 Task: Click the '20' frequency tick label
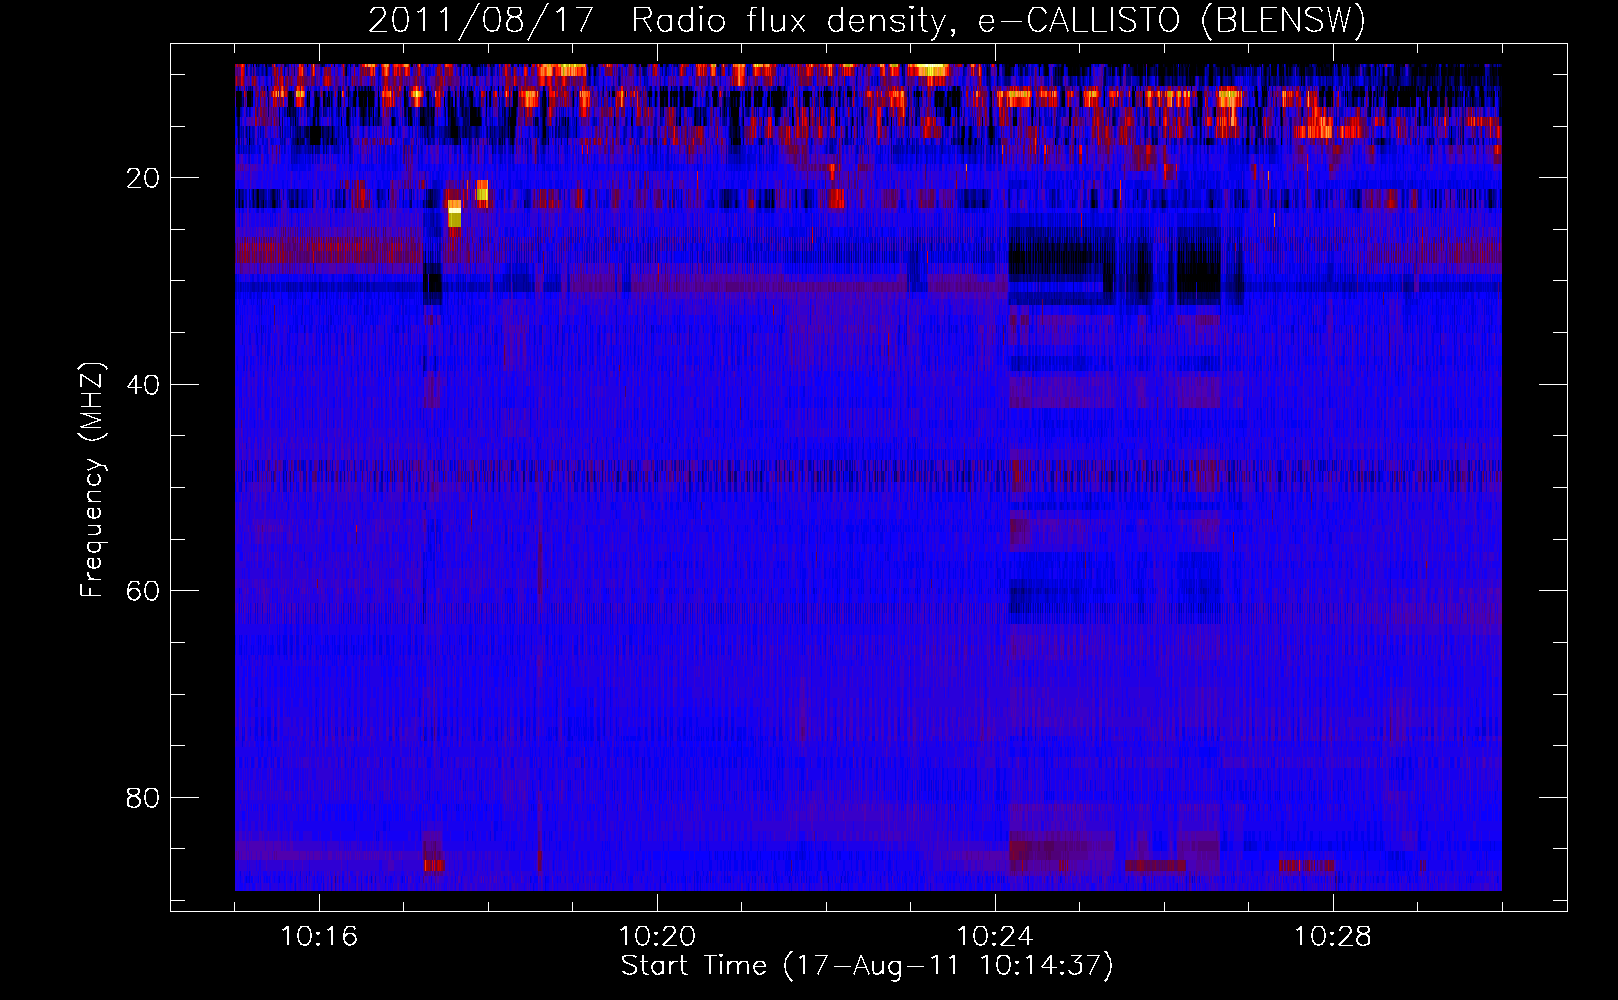(x=144, y=178)
